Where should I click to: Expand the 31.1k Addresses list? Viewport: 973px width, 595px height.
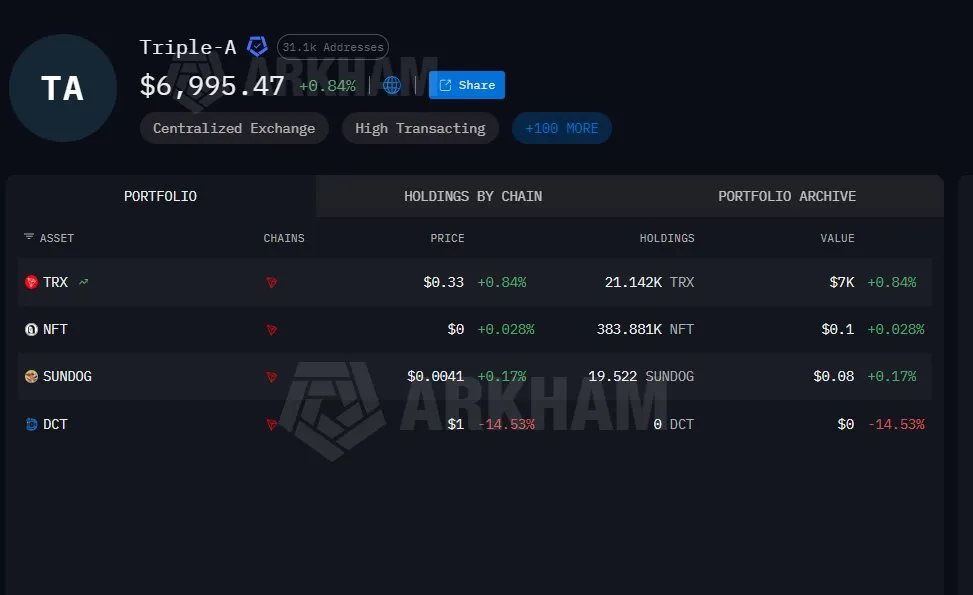pyautogui.click(x=333, y=47)
